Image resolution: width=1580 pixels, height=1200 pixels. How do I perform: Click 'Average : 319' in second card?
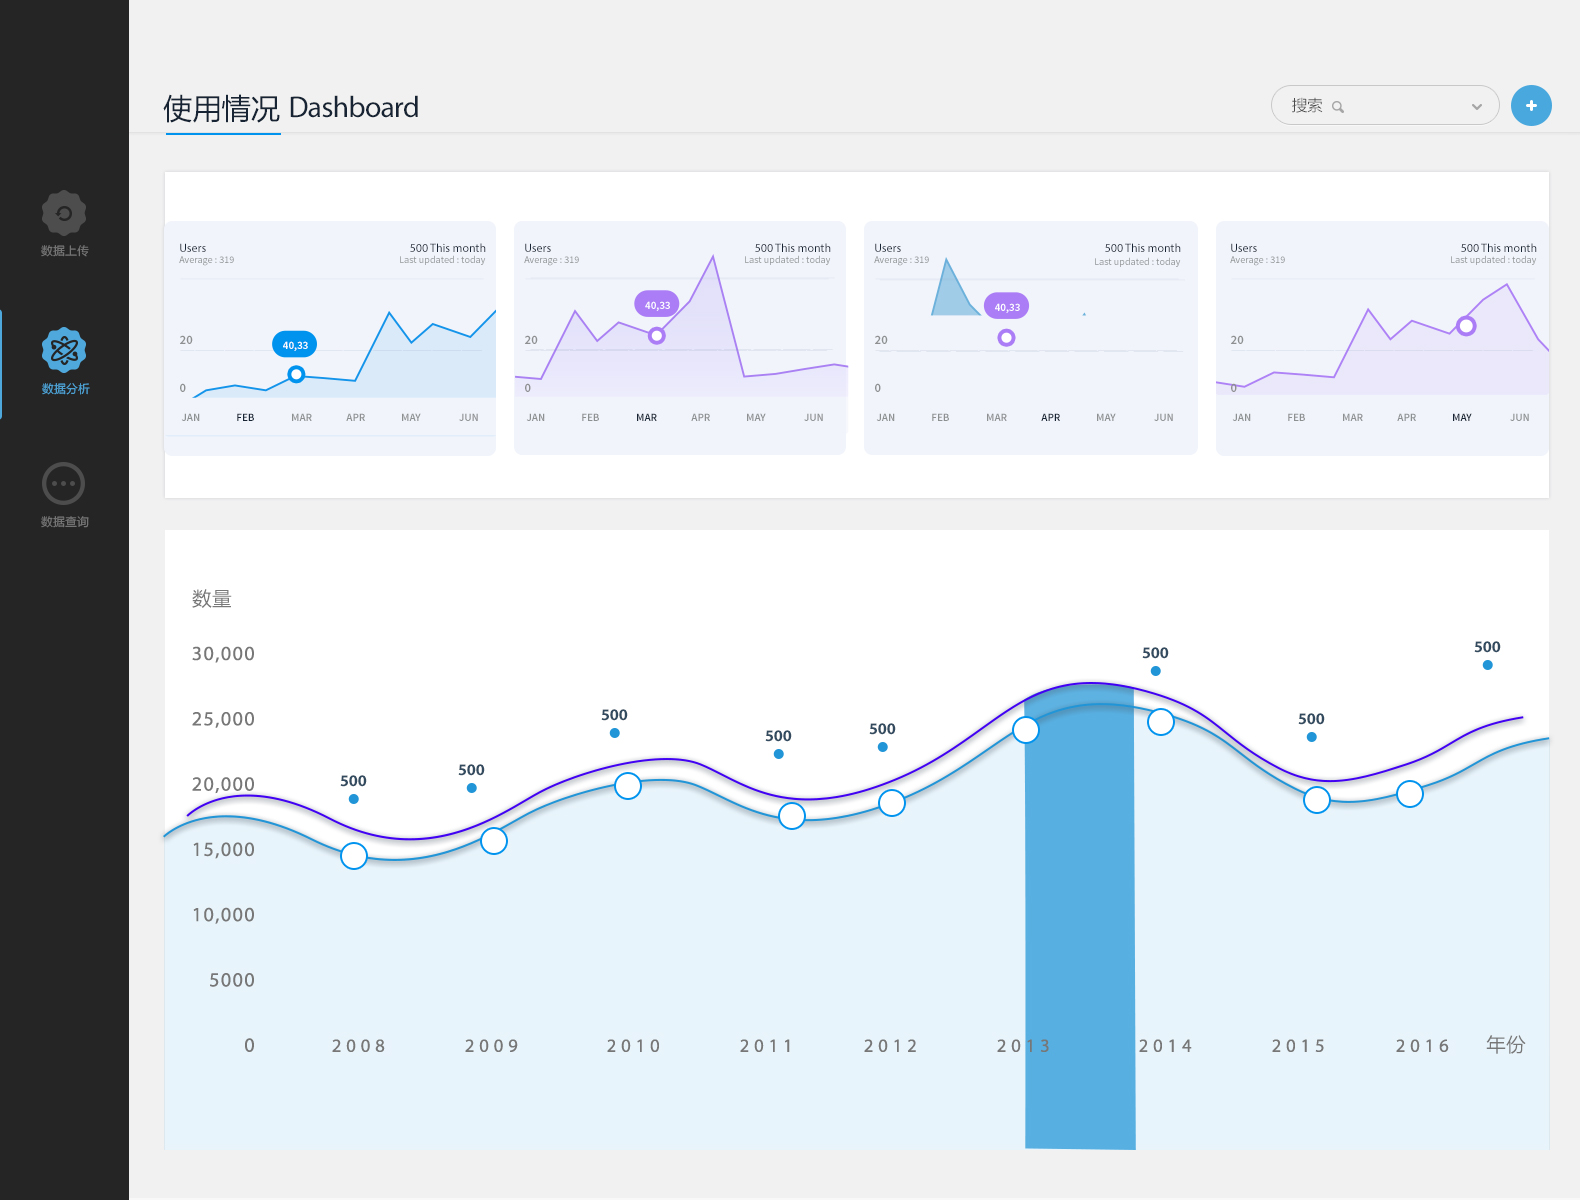click(552, 260)
